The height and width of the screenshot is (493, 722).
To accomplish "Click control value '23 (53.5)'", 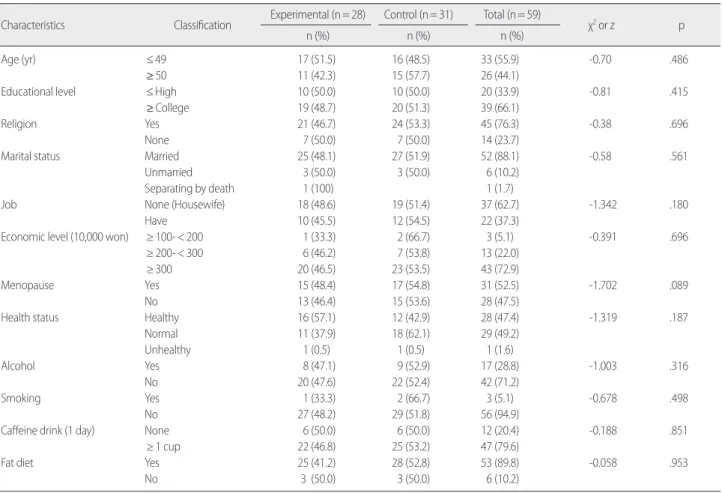I will coord(411,269).
